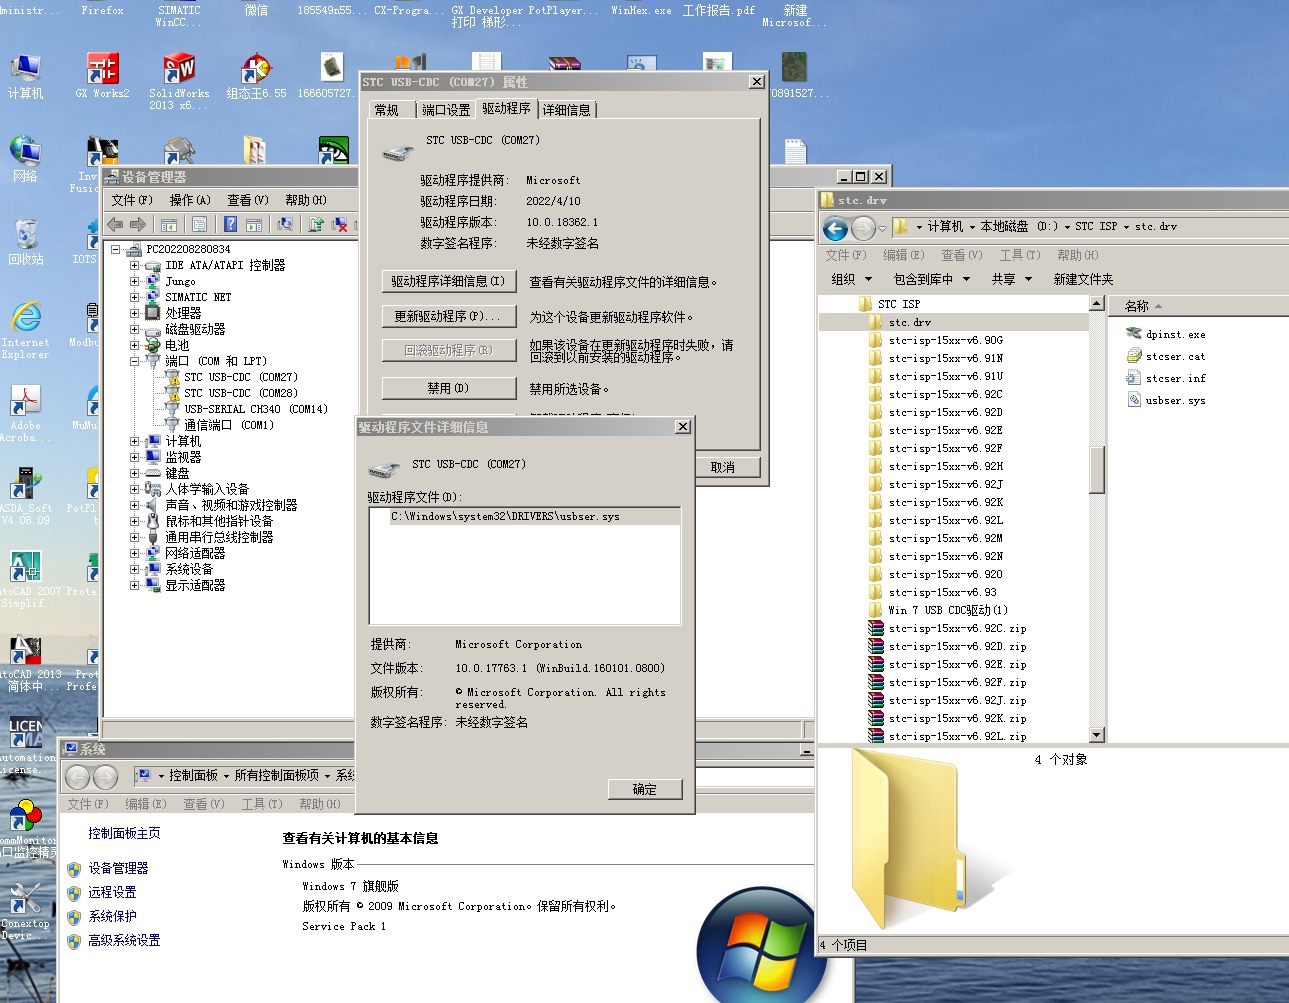Open the Adobe Acrobat desktop icon
1289x1003 pixels.
[x=24, y=413]
